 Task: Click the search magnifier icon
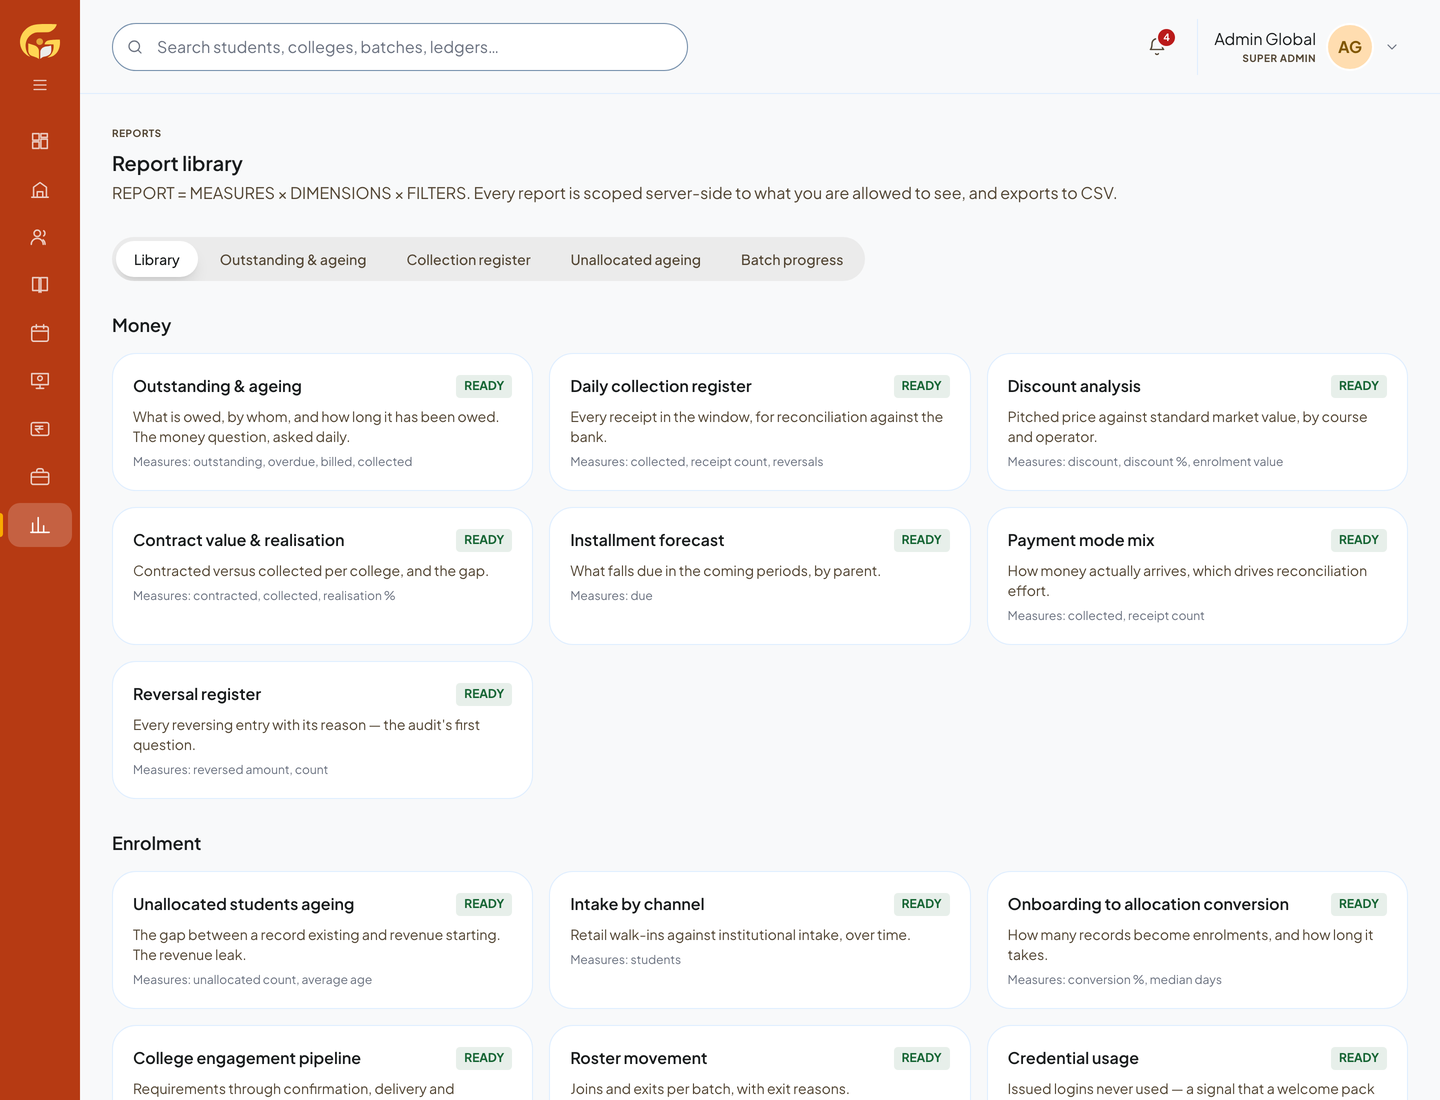click(x=135, y=47)
